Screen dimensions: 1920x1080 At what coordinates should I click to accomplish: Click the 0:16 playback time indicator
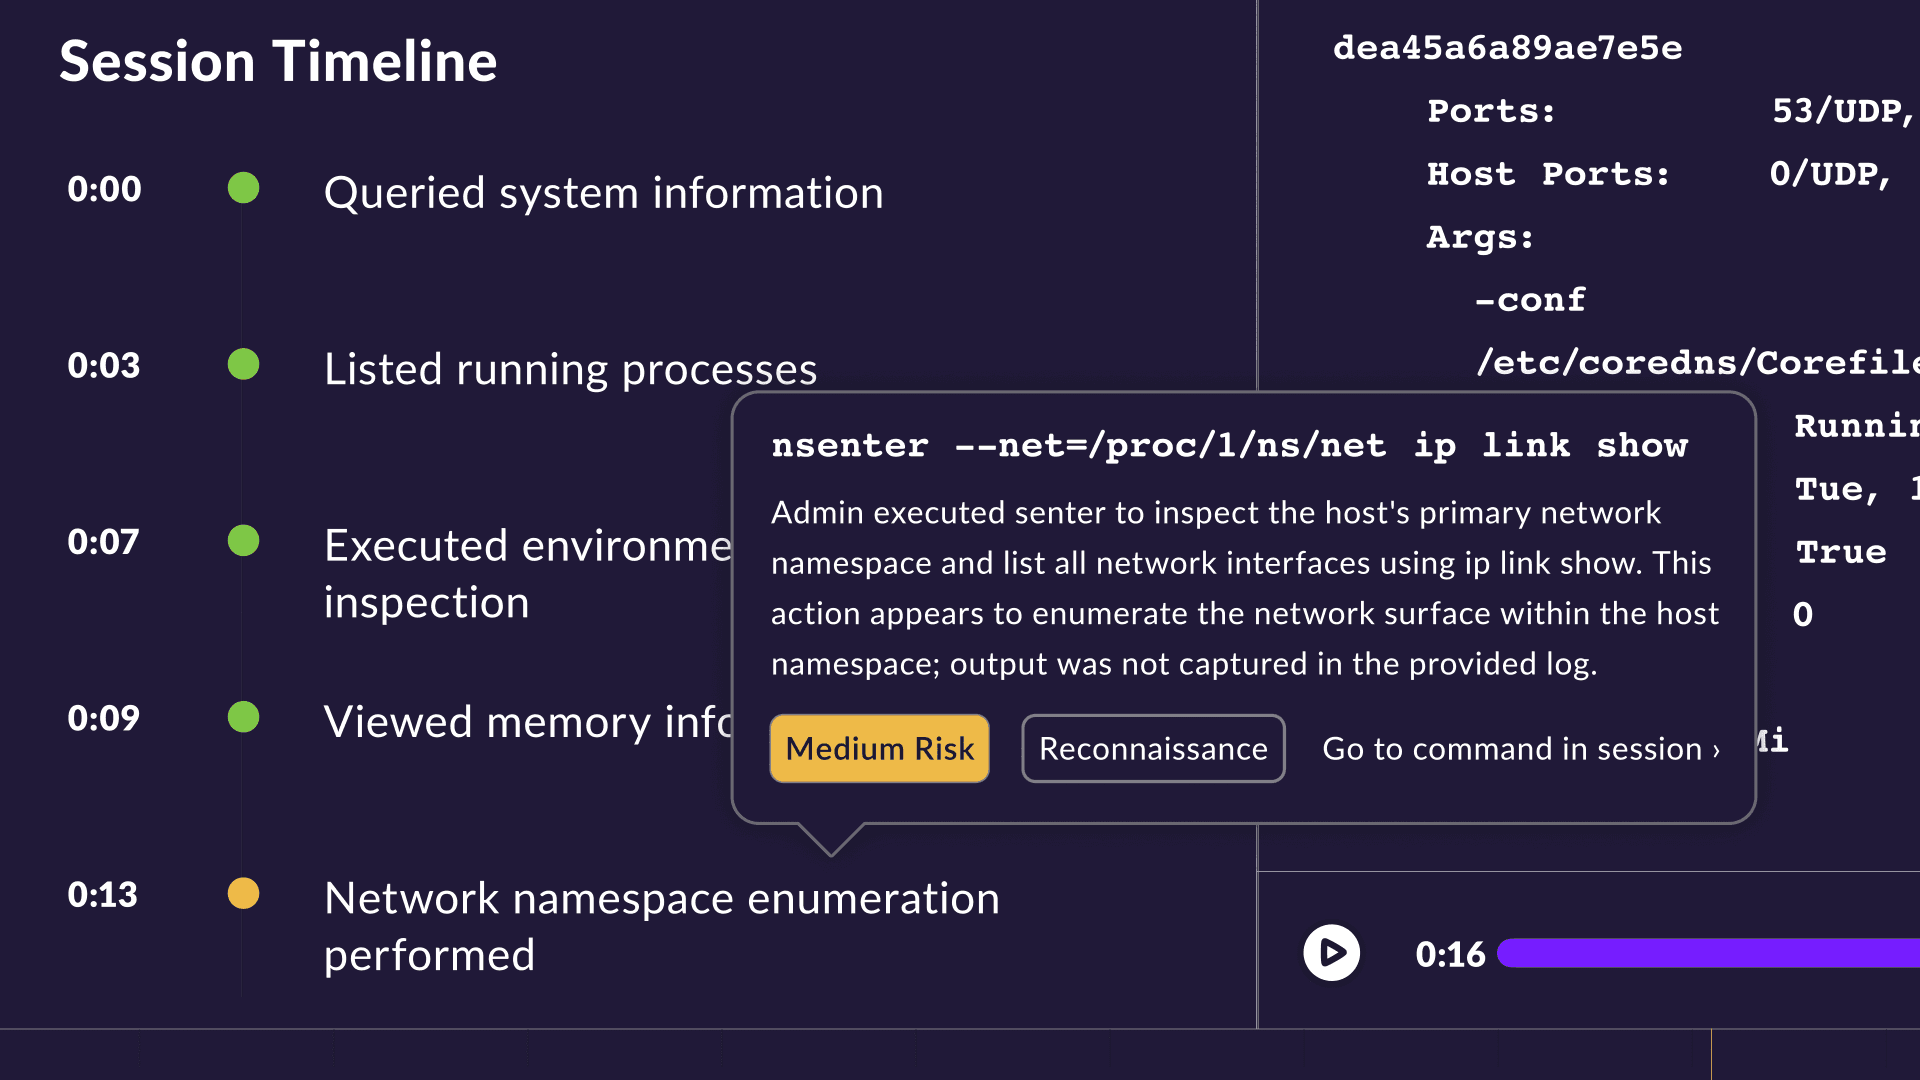pos(1450,954)
